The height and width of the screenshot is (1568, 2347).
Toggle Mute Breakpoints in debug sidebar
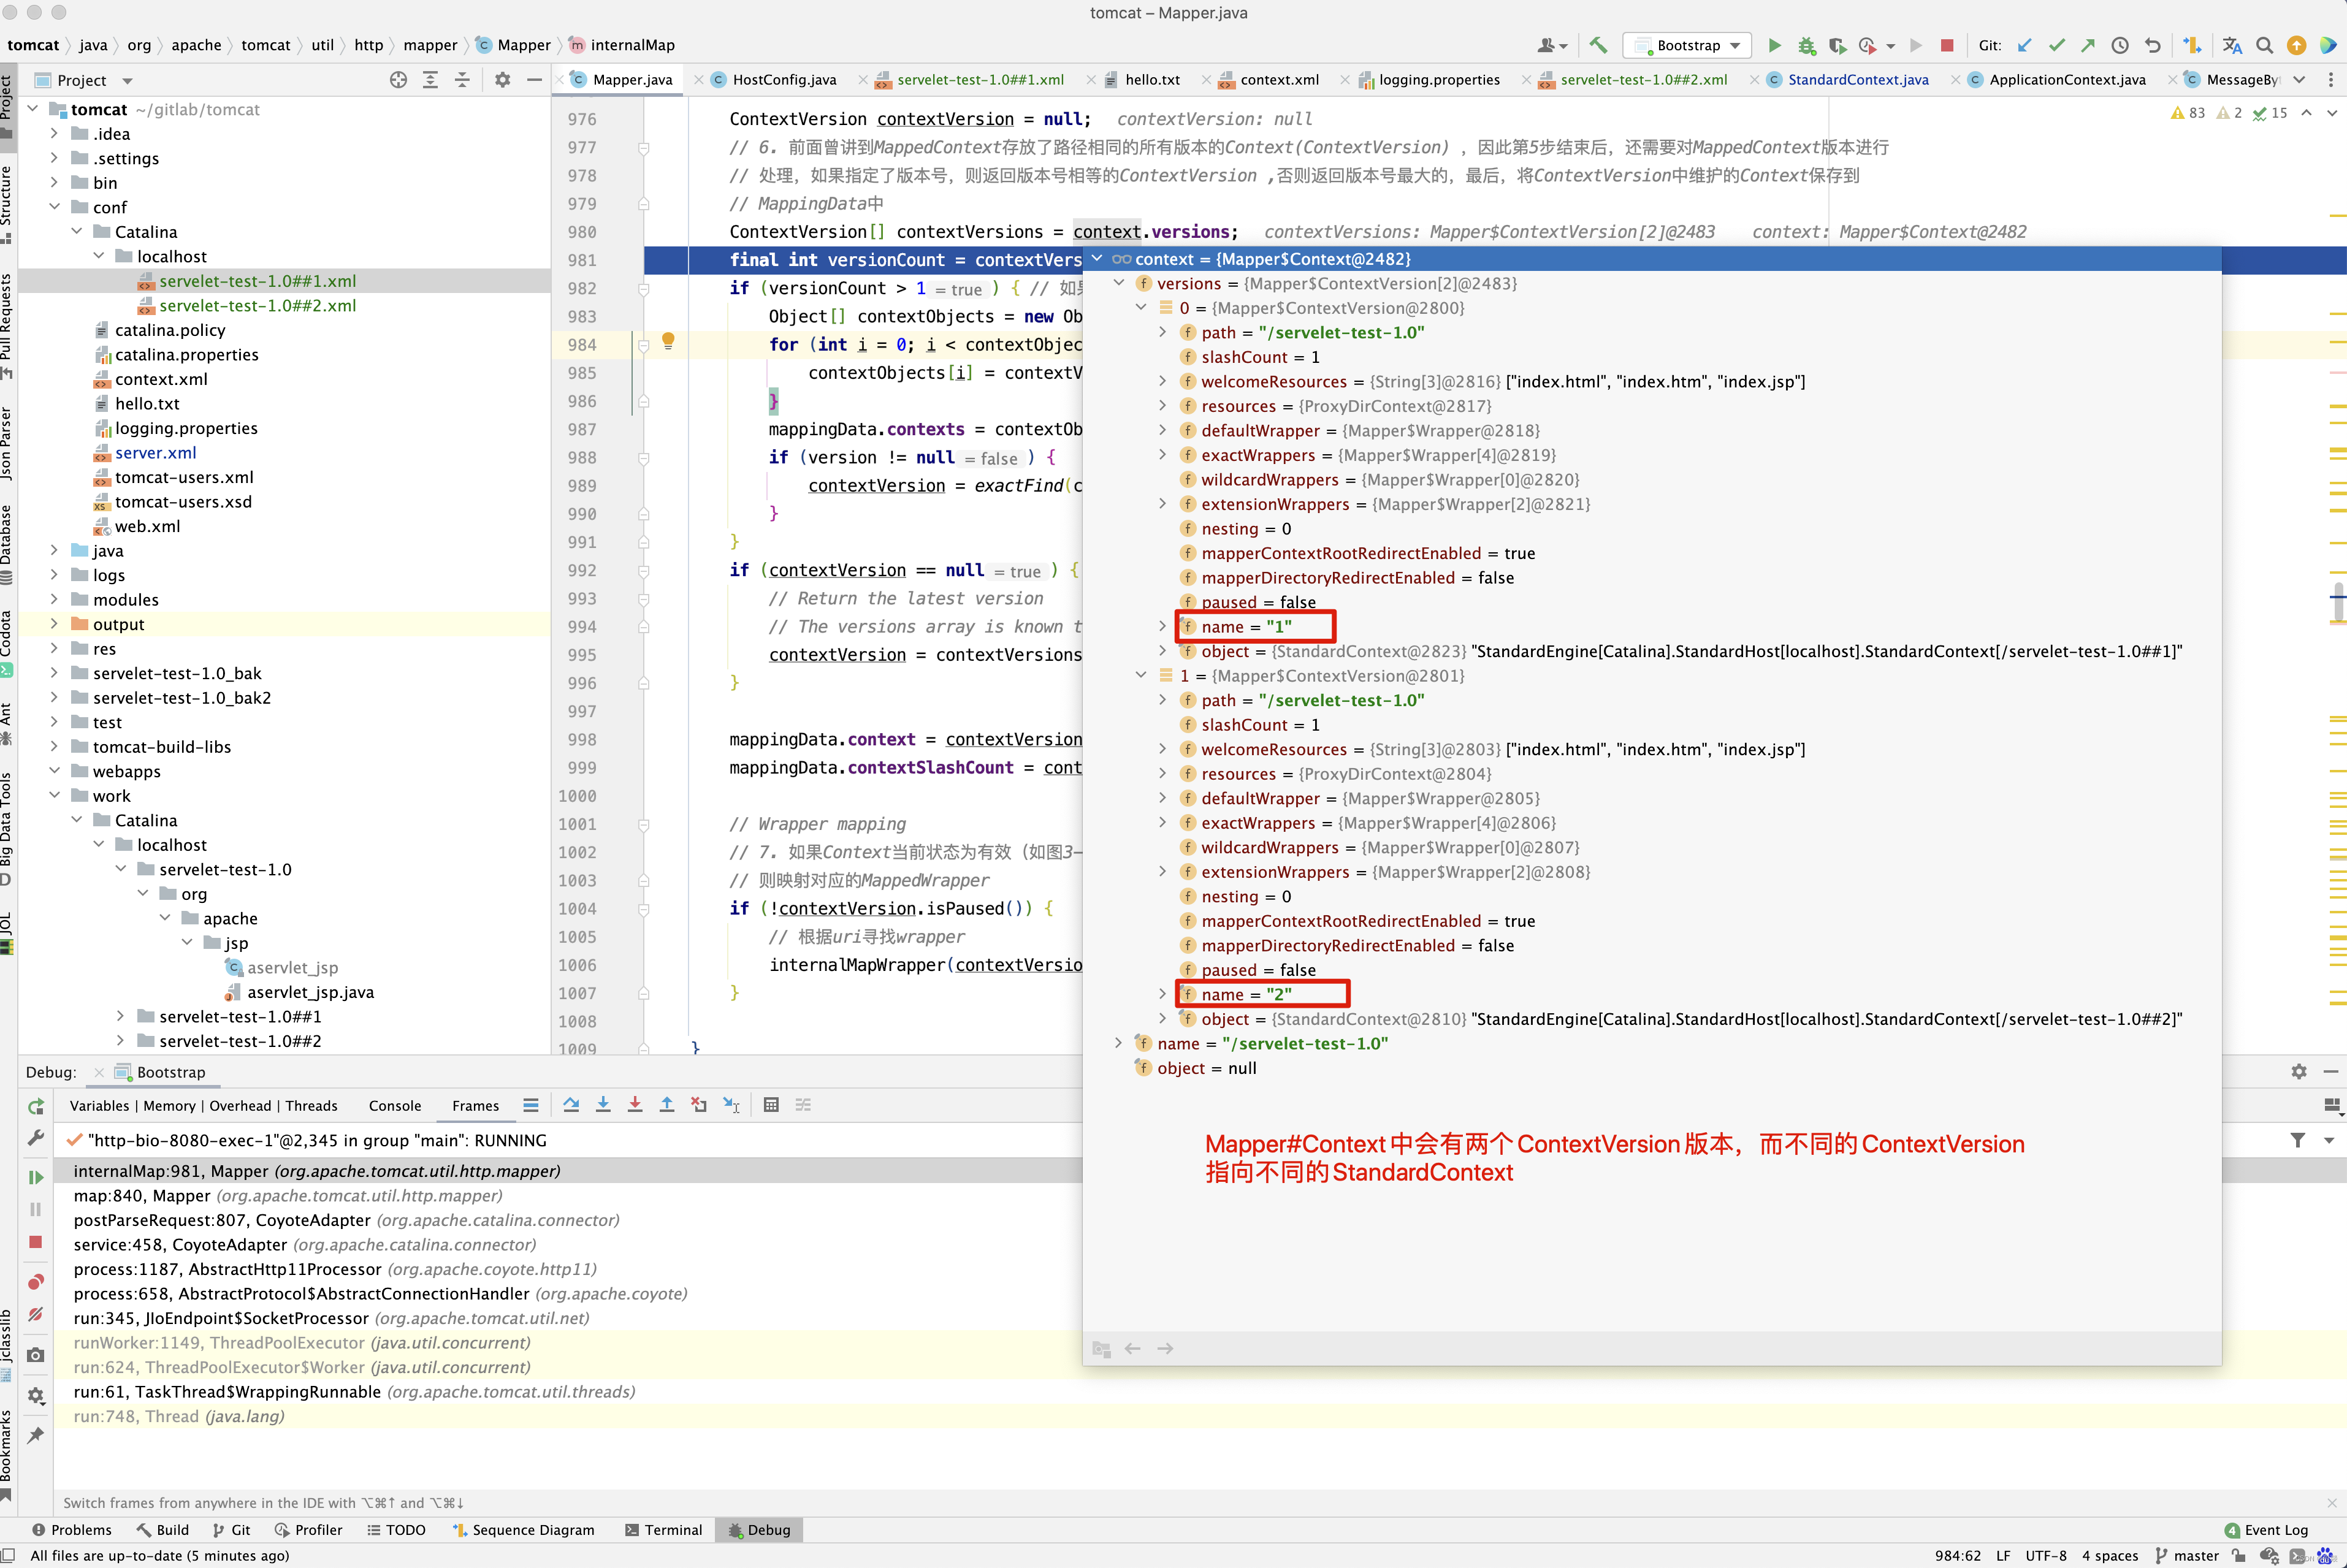[x=36, y=1314]
